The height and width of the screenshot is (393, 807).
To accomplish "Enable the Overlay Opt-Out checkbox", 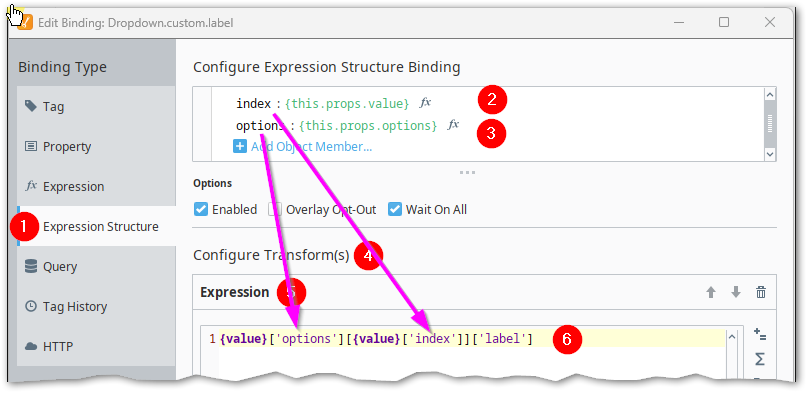I will pos(274,210).
